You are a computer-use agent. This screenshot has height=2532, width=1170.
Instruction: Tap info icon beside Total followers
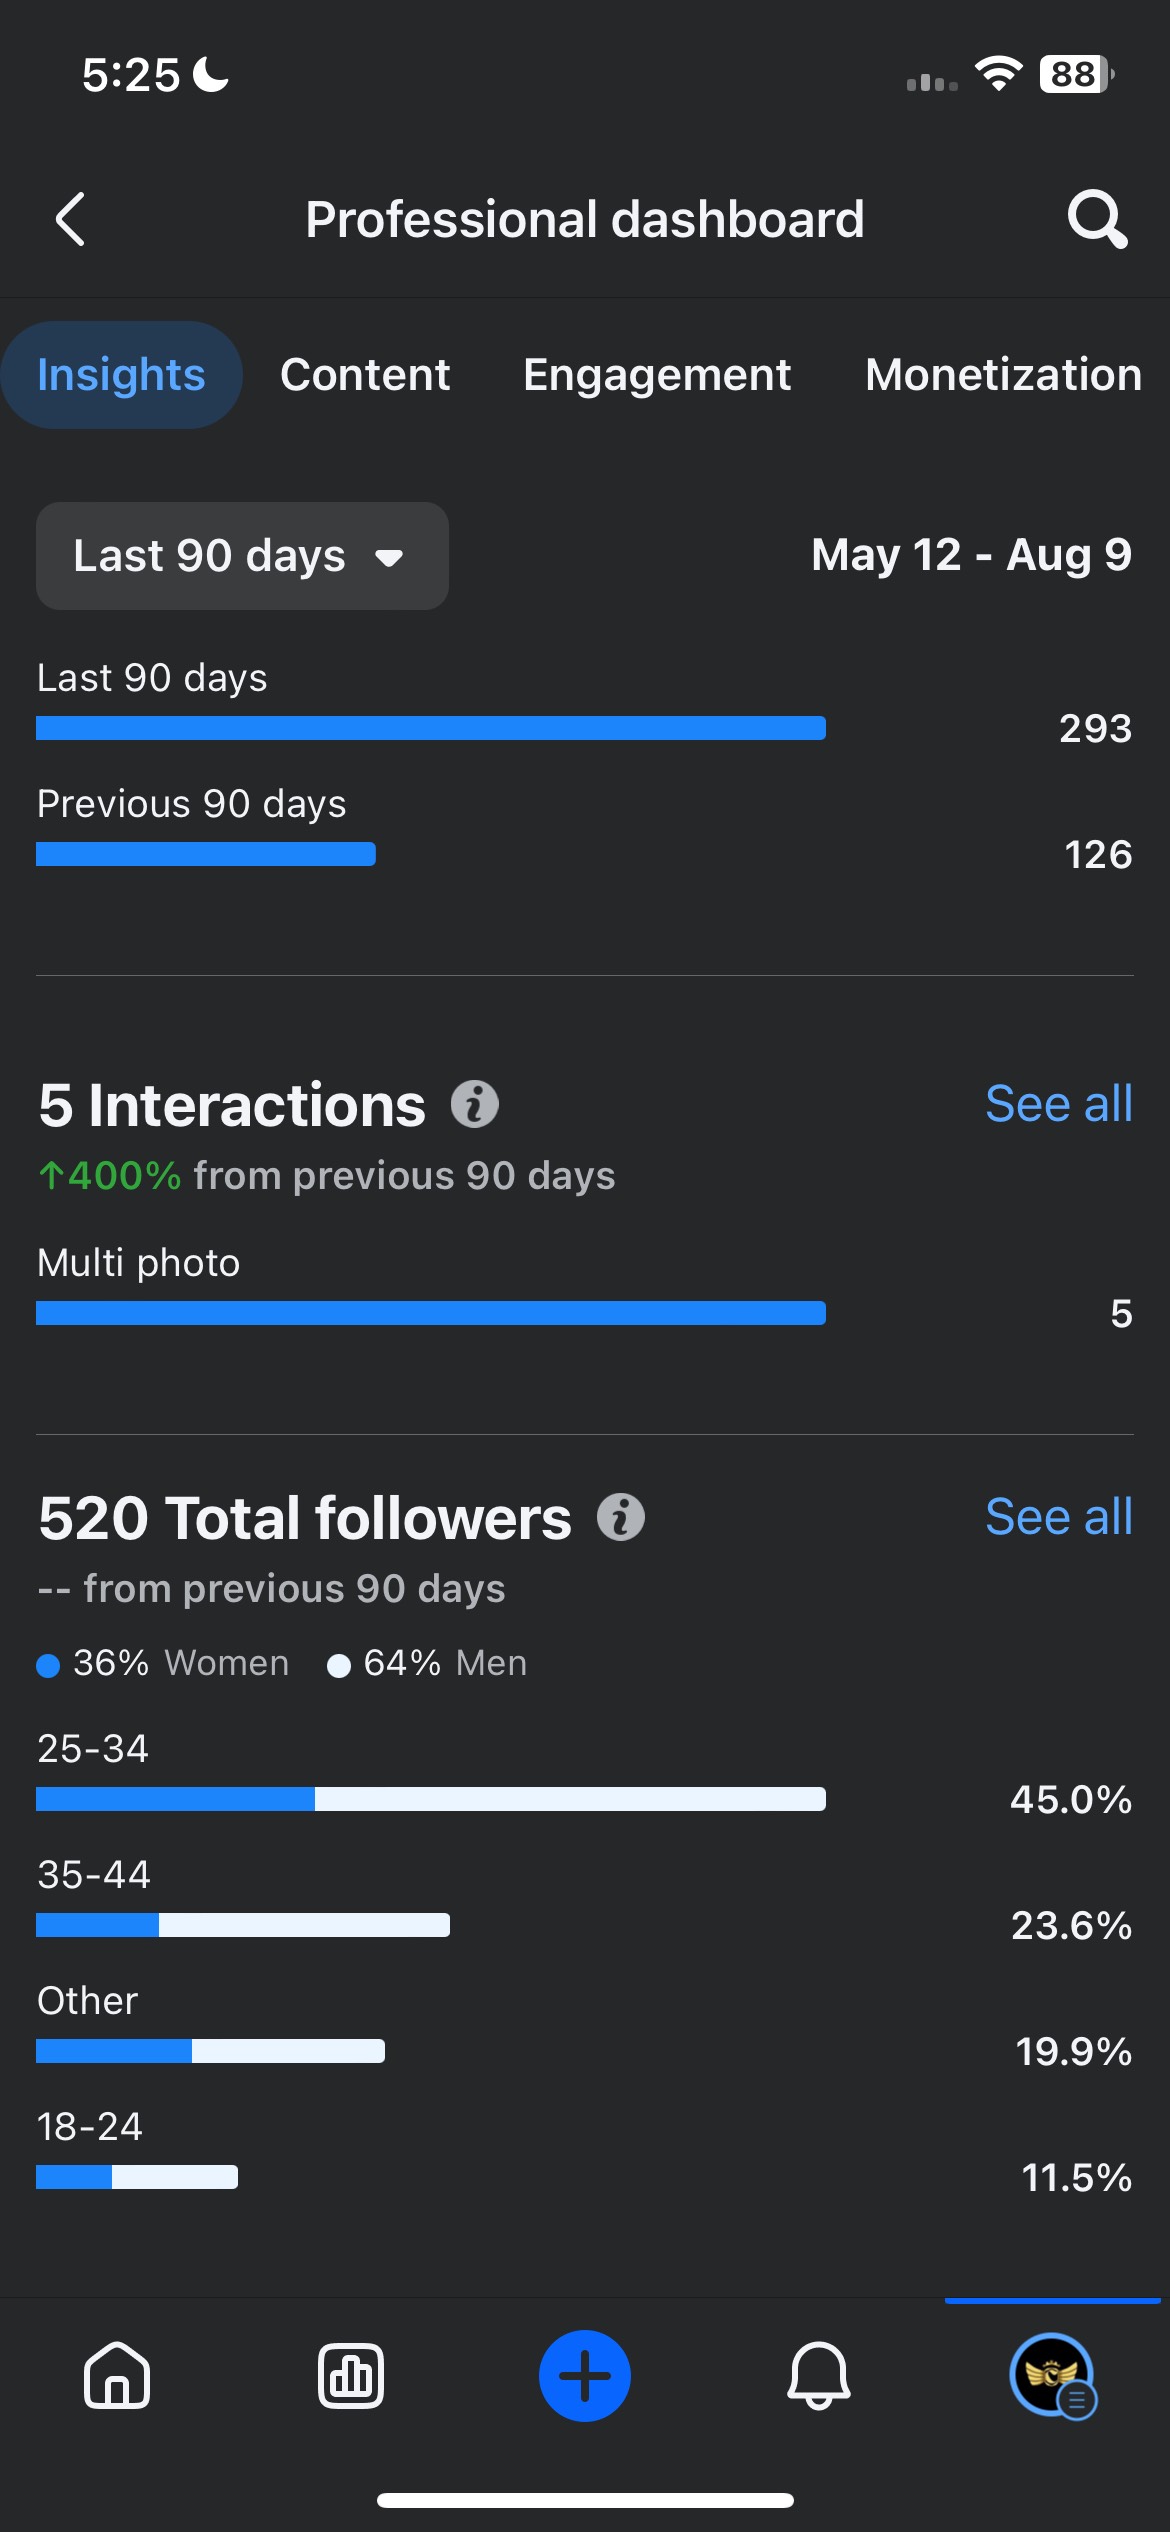point(621,1517)
